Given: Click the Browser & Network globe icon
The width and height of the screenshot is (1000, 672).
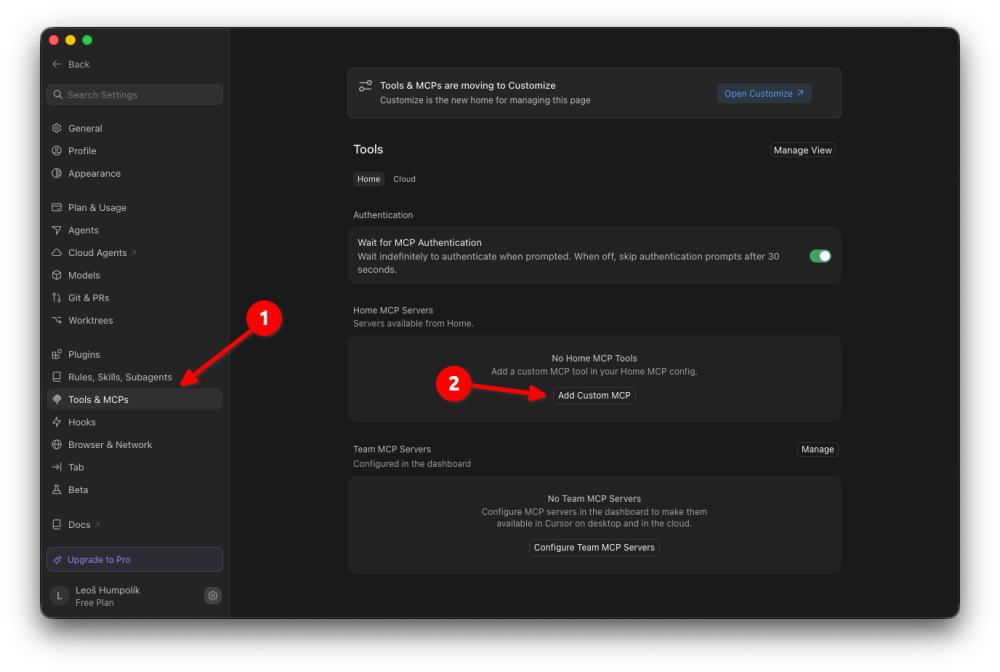Looking at the screenshot, I should (57, 444).
